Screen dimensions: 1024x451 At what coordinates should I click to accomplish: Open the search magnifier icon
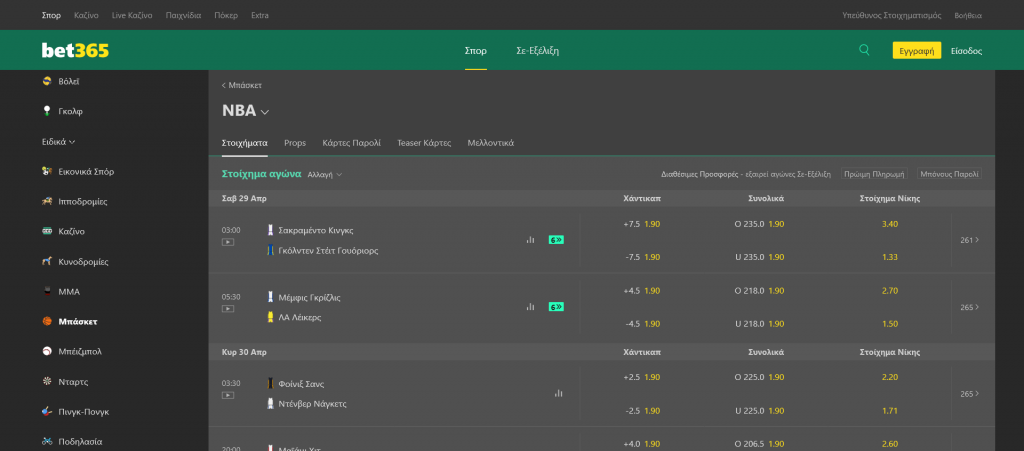864,50
